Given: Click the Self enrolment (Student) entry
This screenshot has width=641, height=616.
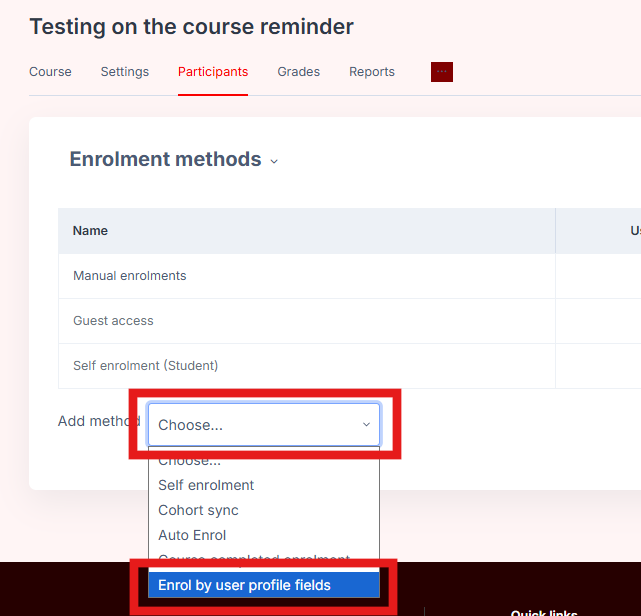Looking at the screenshot, I should click(146, 365).
